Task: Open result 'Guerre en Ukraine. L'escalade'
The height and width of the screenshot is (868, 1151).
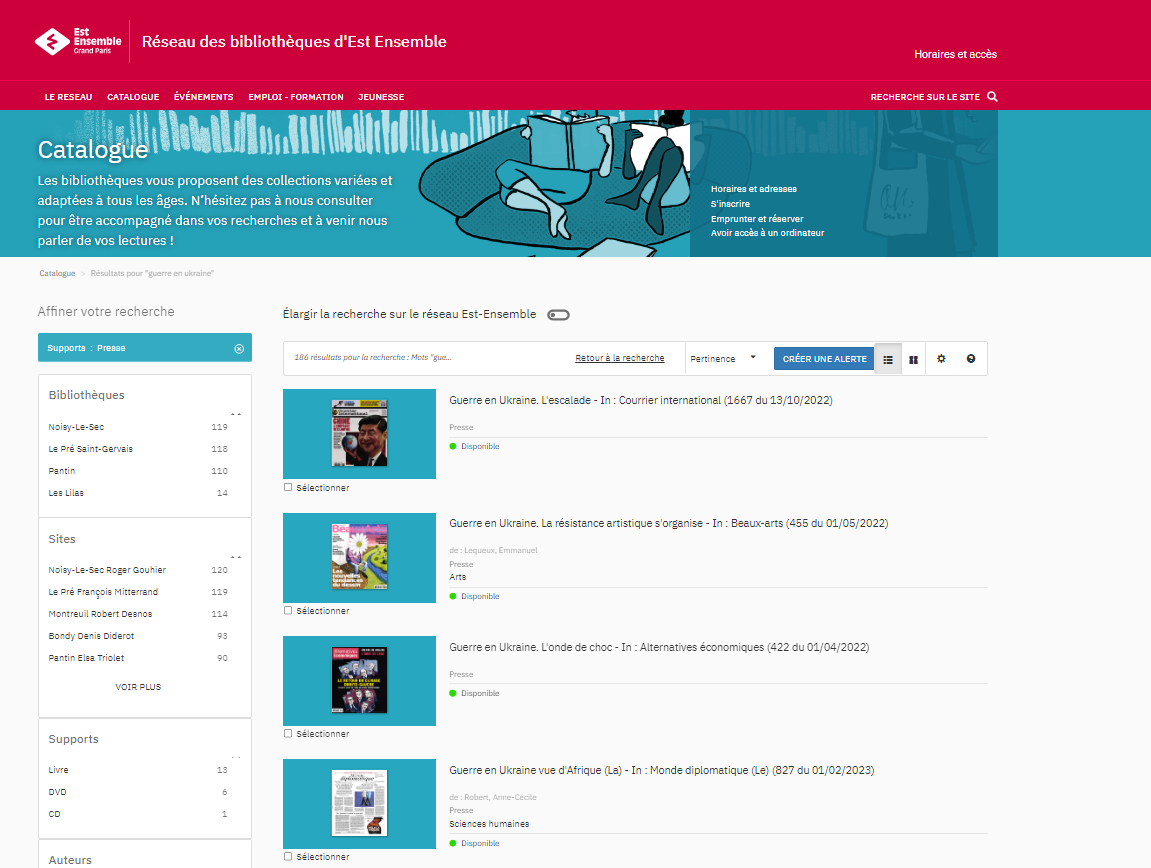Action: 641,400
